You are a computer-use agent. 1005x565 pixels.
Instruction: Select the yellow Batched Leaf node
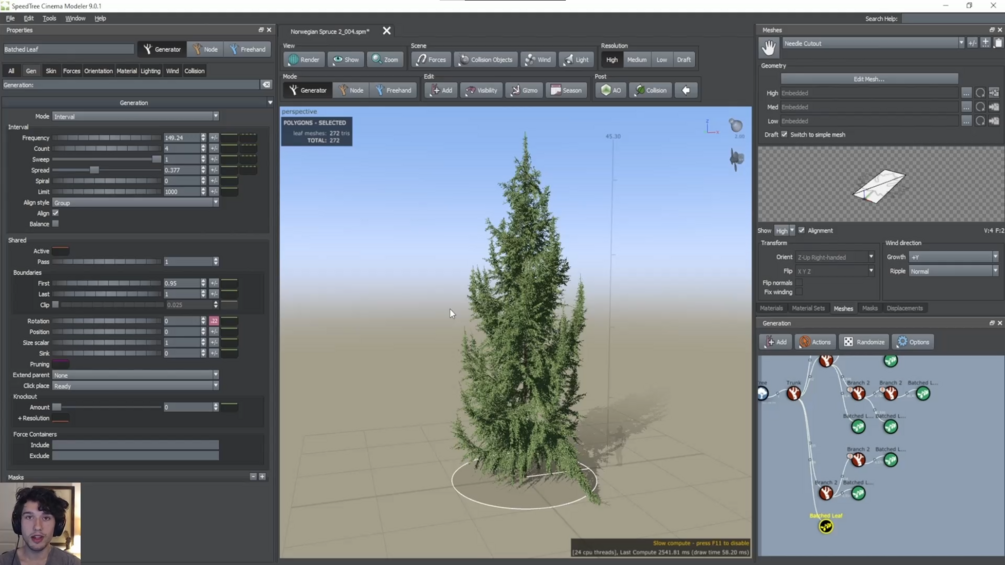tap(826, 527)
